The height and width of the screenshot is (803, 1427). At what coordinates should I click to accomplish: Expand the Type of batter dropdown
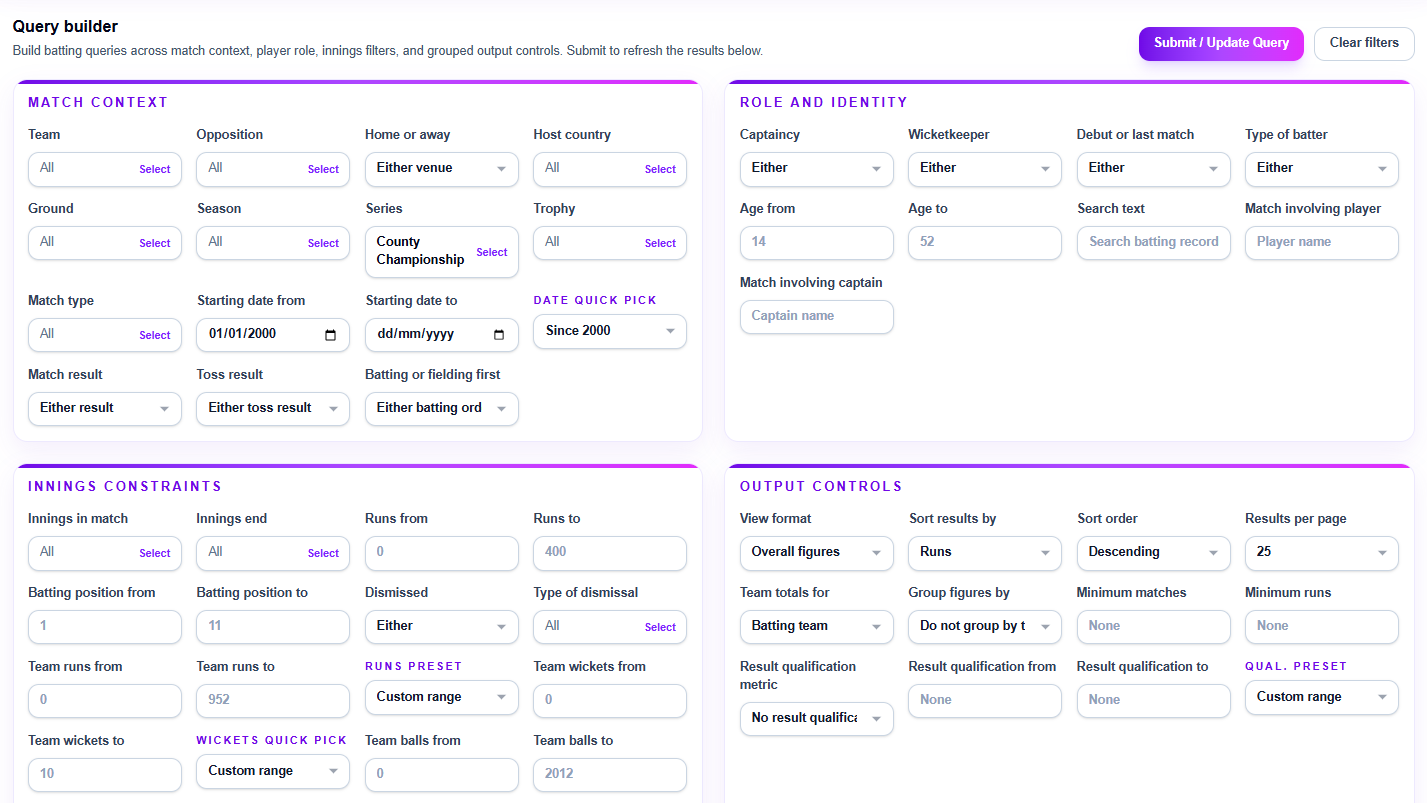[1322, 169]
